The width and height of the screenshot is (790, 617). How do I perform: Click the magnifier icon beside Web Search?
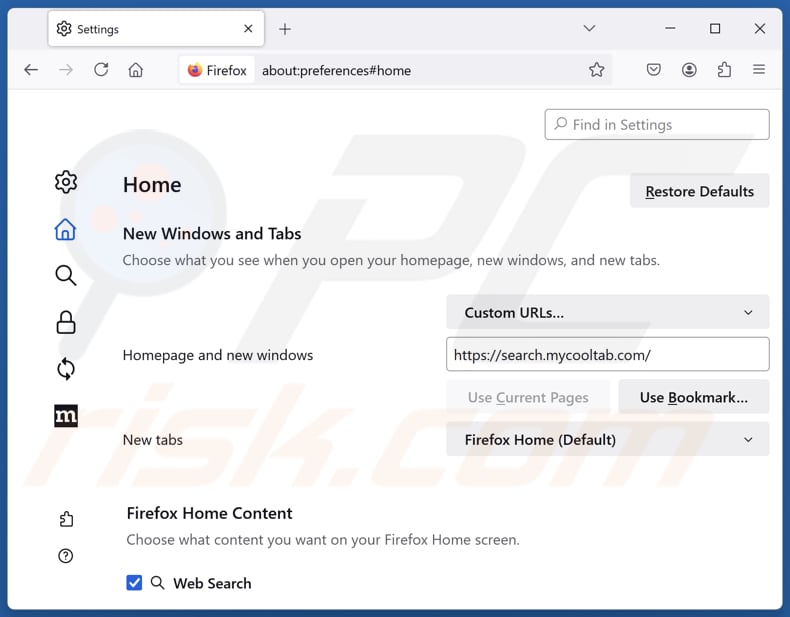tap(158, 583)
